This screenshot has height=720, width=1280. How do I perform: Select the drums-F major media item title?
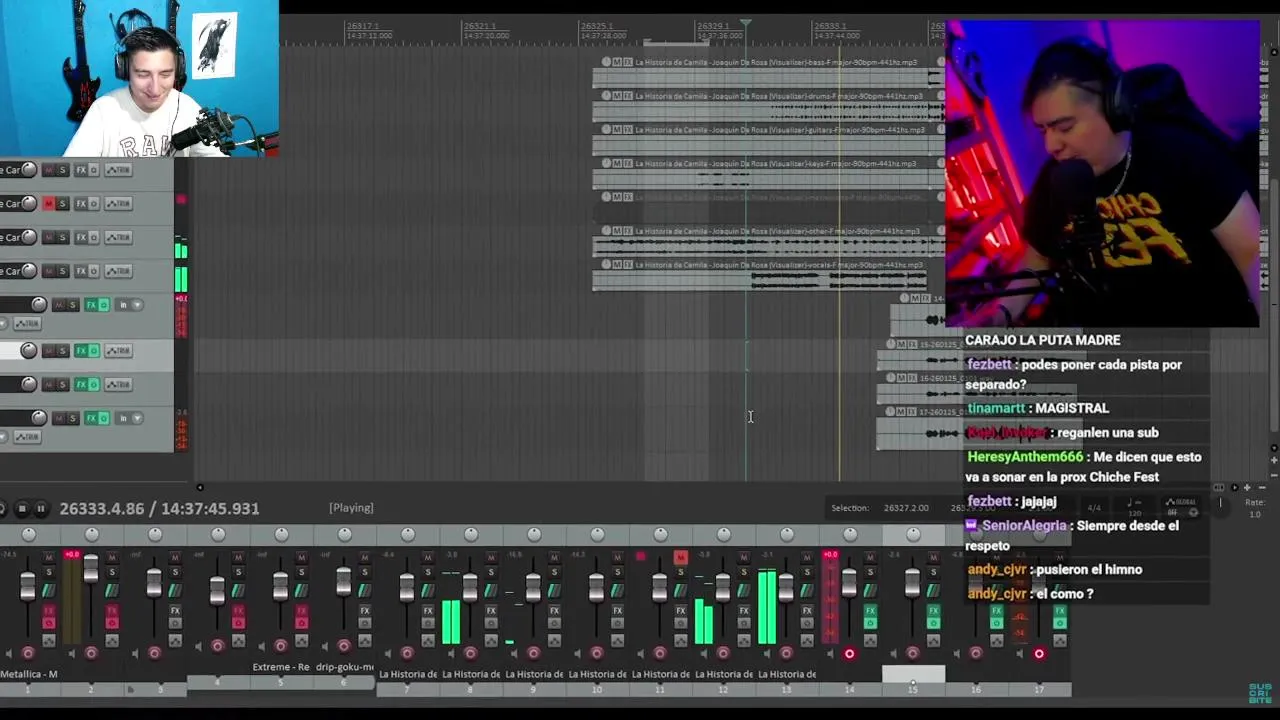(777, 96)
